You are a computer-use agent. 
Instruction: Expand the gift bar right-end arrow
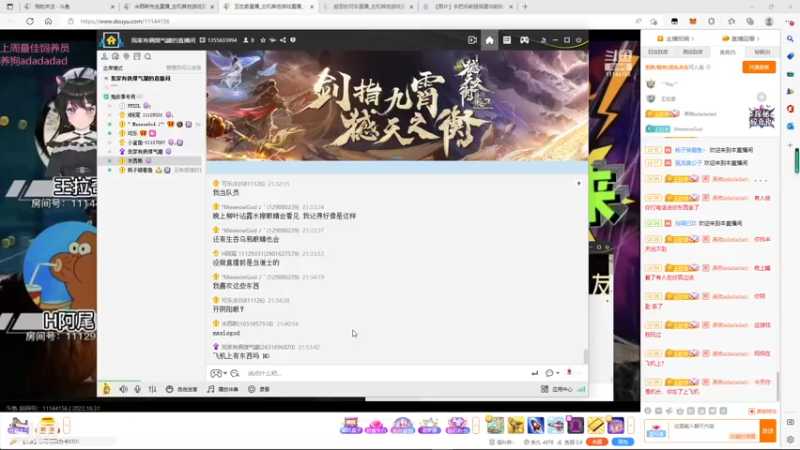[631, 424]
